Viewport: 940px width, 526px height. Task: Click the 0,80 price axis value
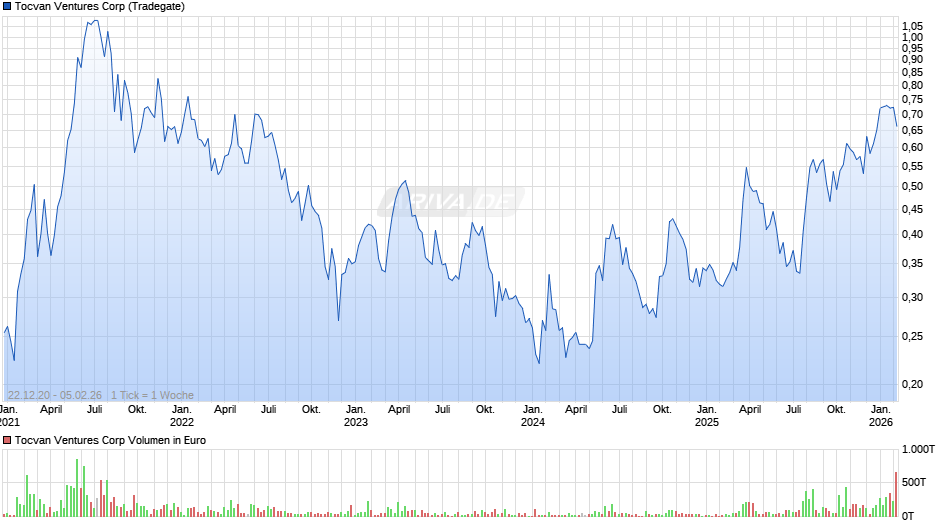tap(912, 86)
